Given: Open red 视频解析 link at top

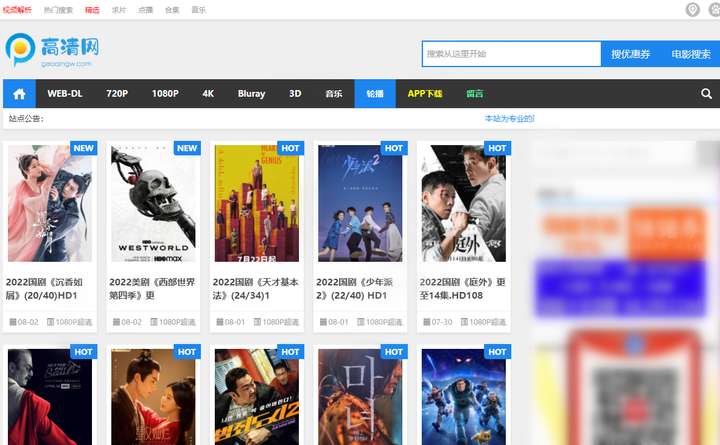Looking at the screenshot, I should tap(17, 10).
